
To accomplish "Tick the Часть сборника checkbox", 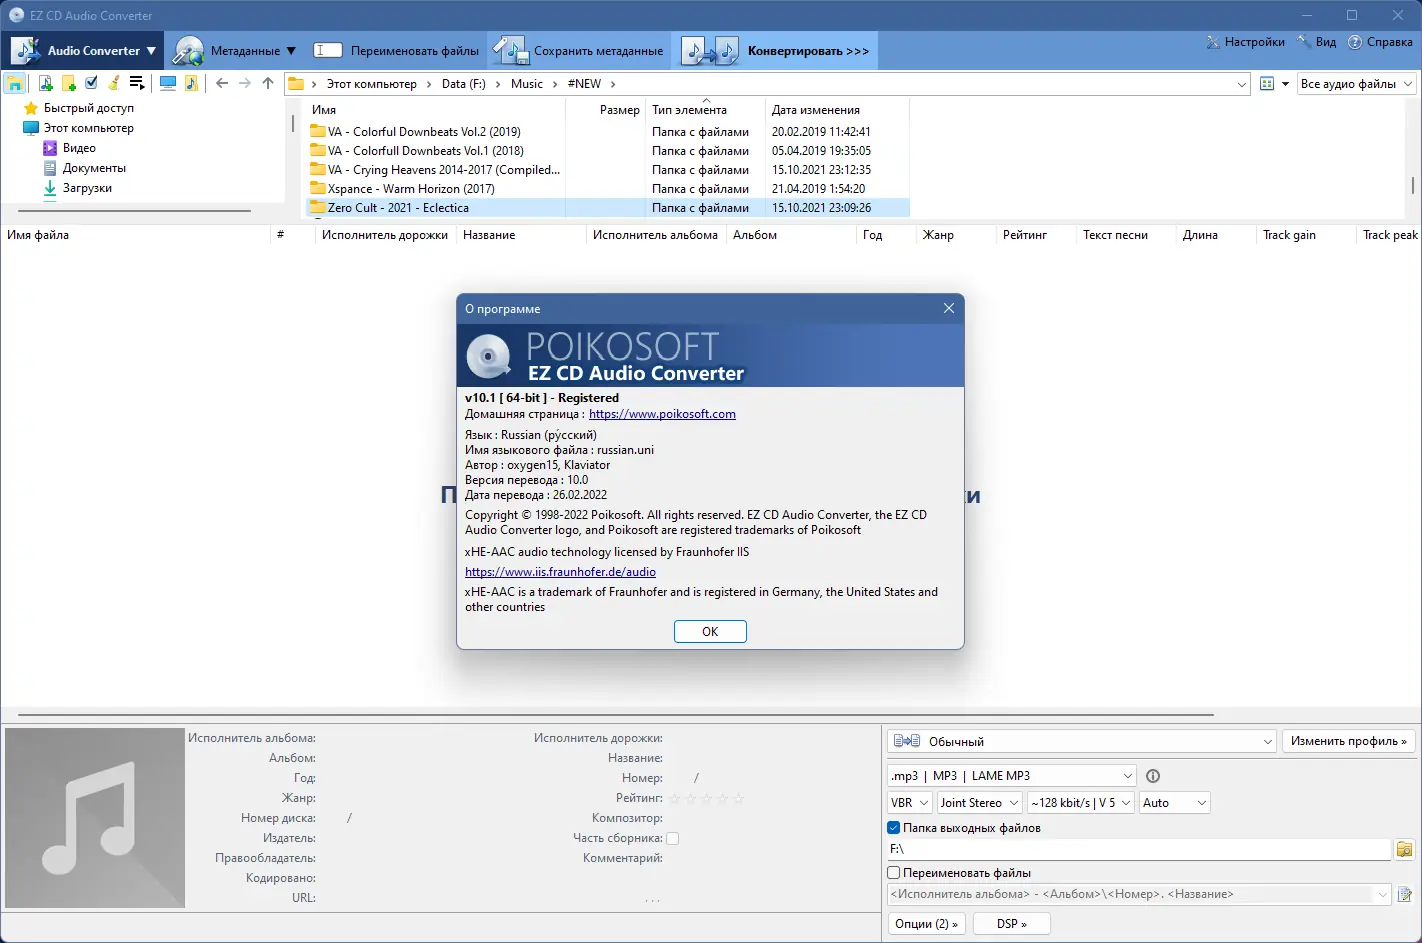I will pyautogui.click(x=672, y=838).
